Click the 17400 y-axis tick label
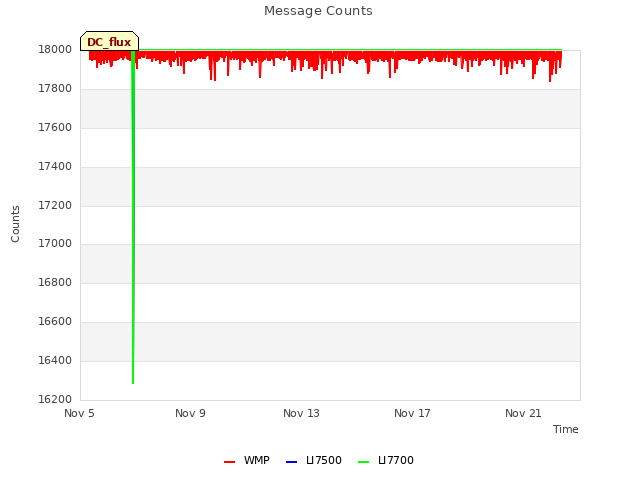 [55, 167]
